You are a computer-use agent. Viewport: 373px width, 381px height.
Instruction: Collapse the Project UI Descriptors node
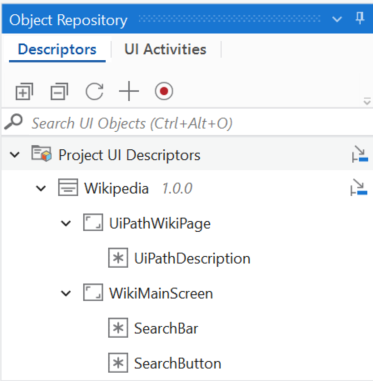(x=15, y=155)
